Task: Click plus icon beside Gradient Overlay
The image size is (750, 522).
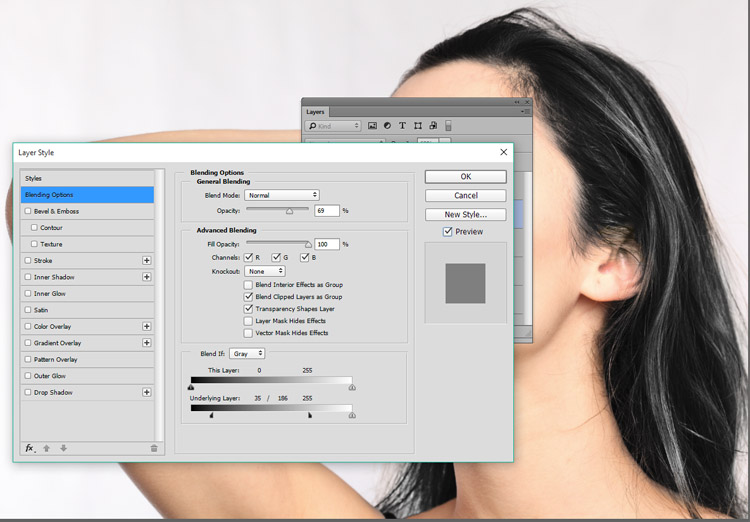Action: pos(147,343)
